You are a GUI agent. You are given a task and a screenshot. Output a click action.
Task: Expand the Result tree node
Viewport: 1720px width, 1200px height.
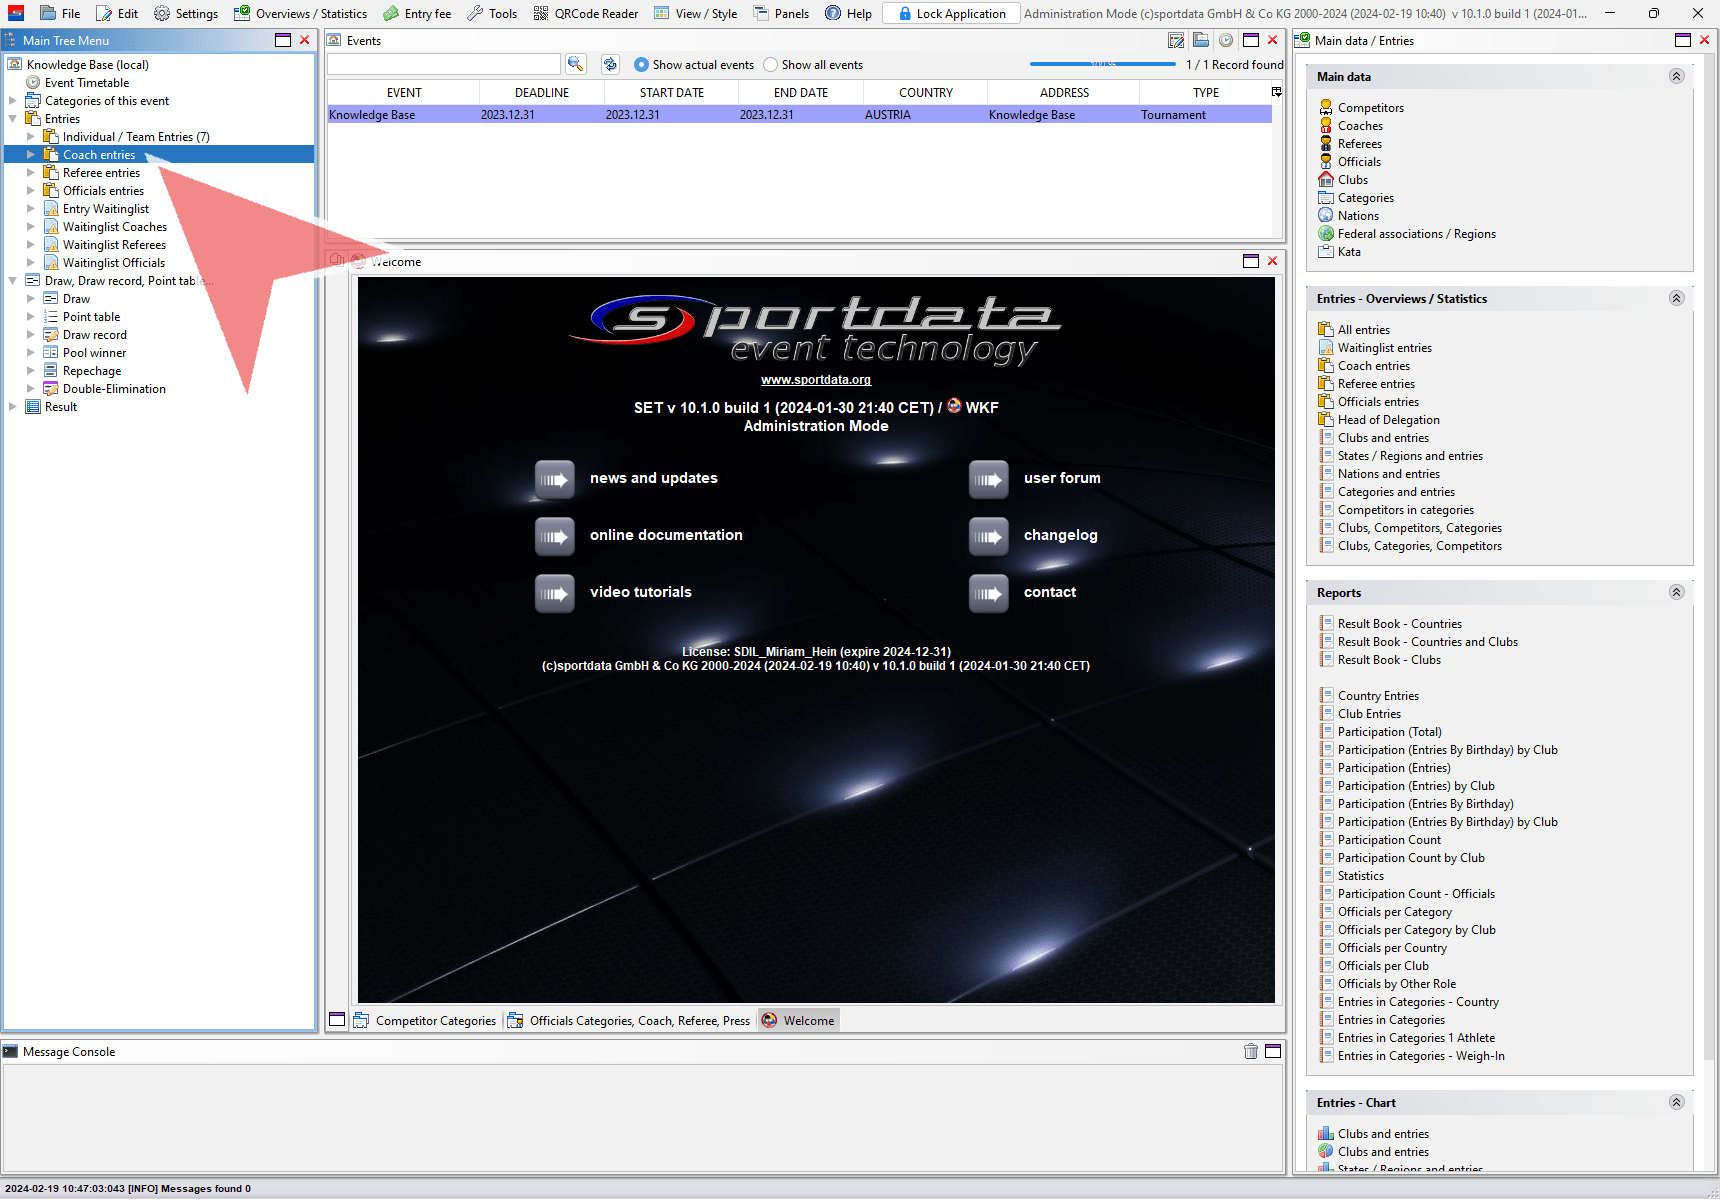[x=13, y=407]
